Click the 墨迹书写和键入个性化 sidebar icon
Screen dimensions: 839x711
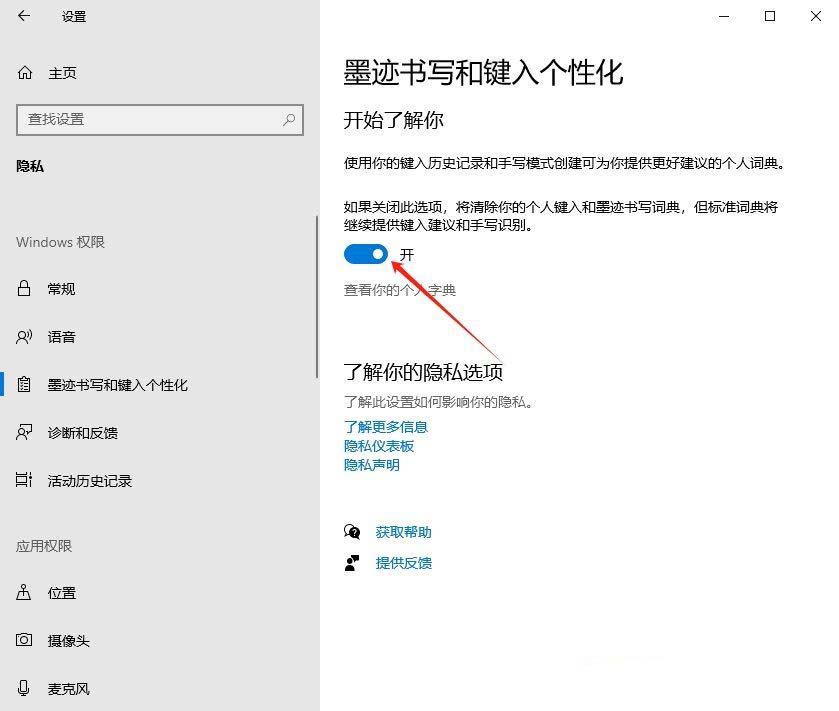tap(24, 384)
